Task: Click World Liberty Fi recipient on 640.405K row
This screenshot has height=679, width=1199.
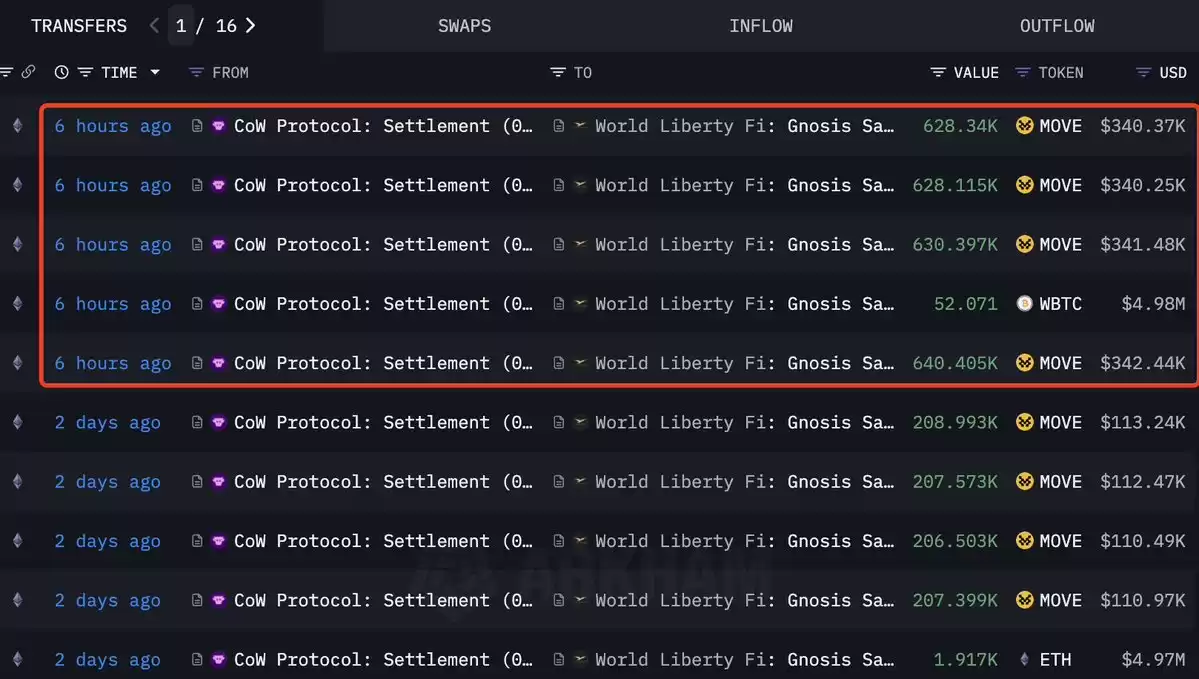Action: coord(744,363)
